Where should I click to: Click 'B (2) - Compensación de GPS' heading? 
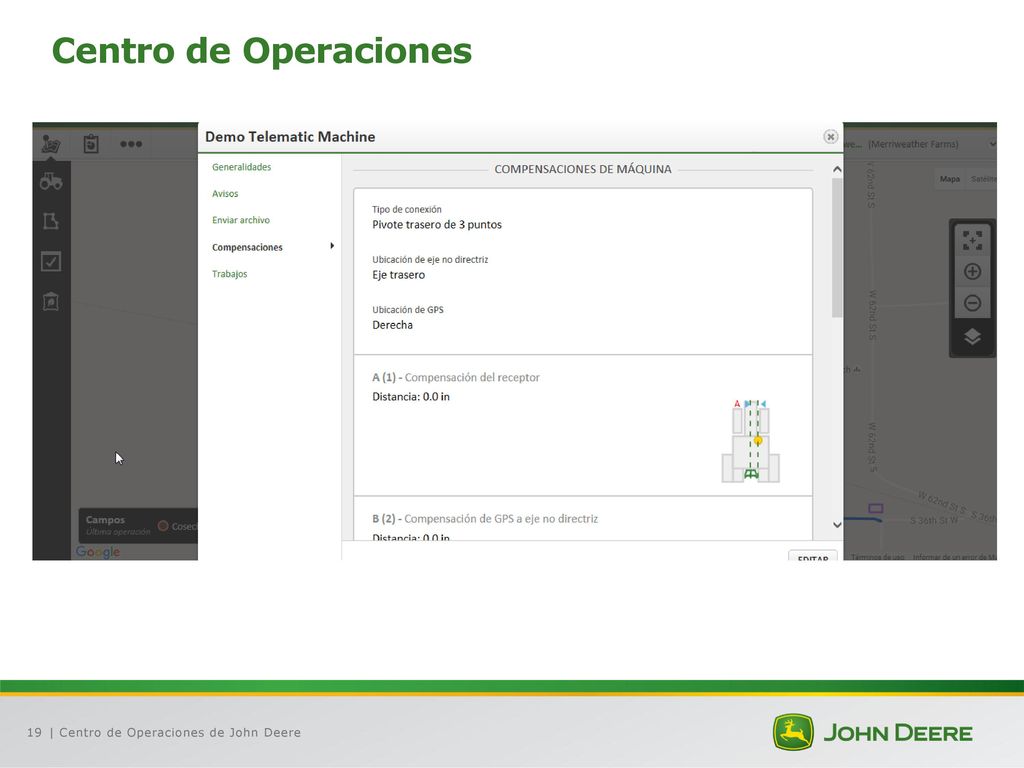tap(485, 519)
